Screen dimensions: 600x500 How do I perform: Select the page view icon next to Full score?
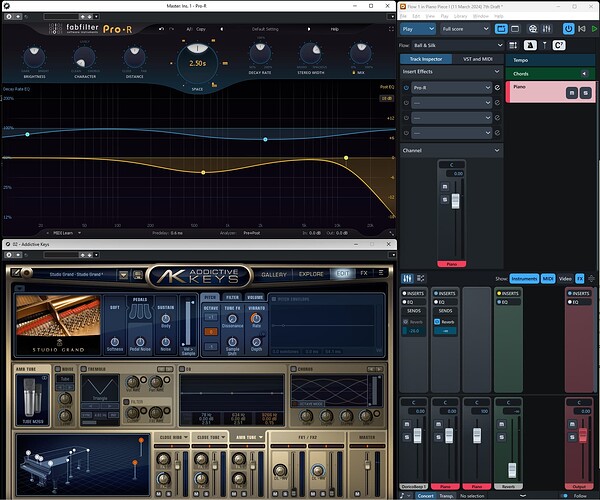click(x=515, y=29)
